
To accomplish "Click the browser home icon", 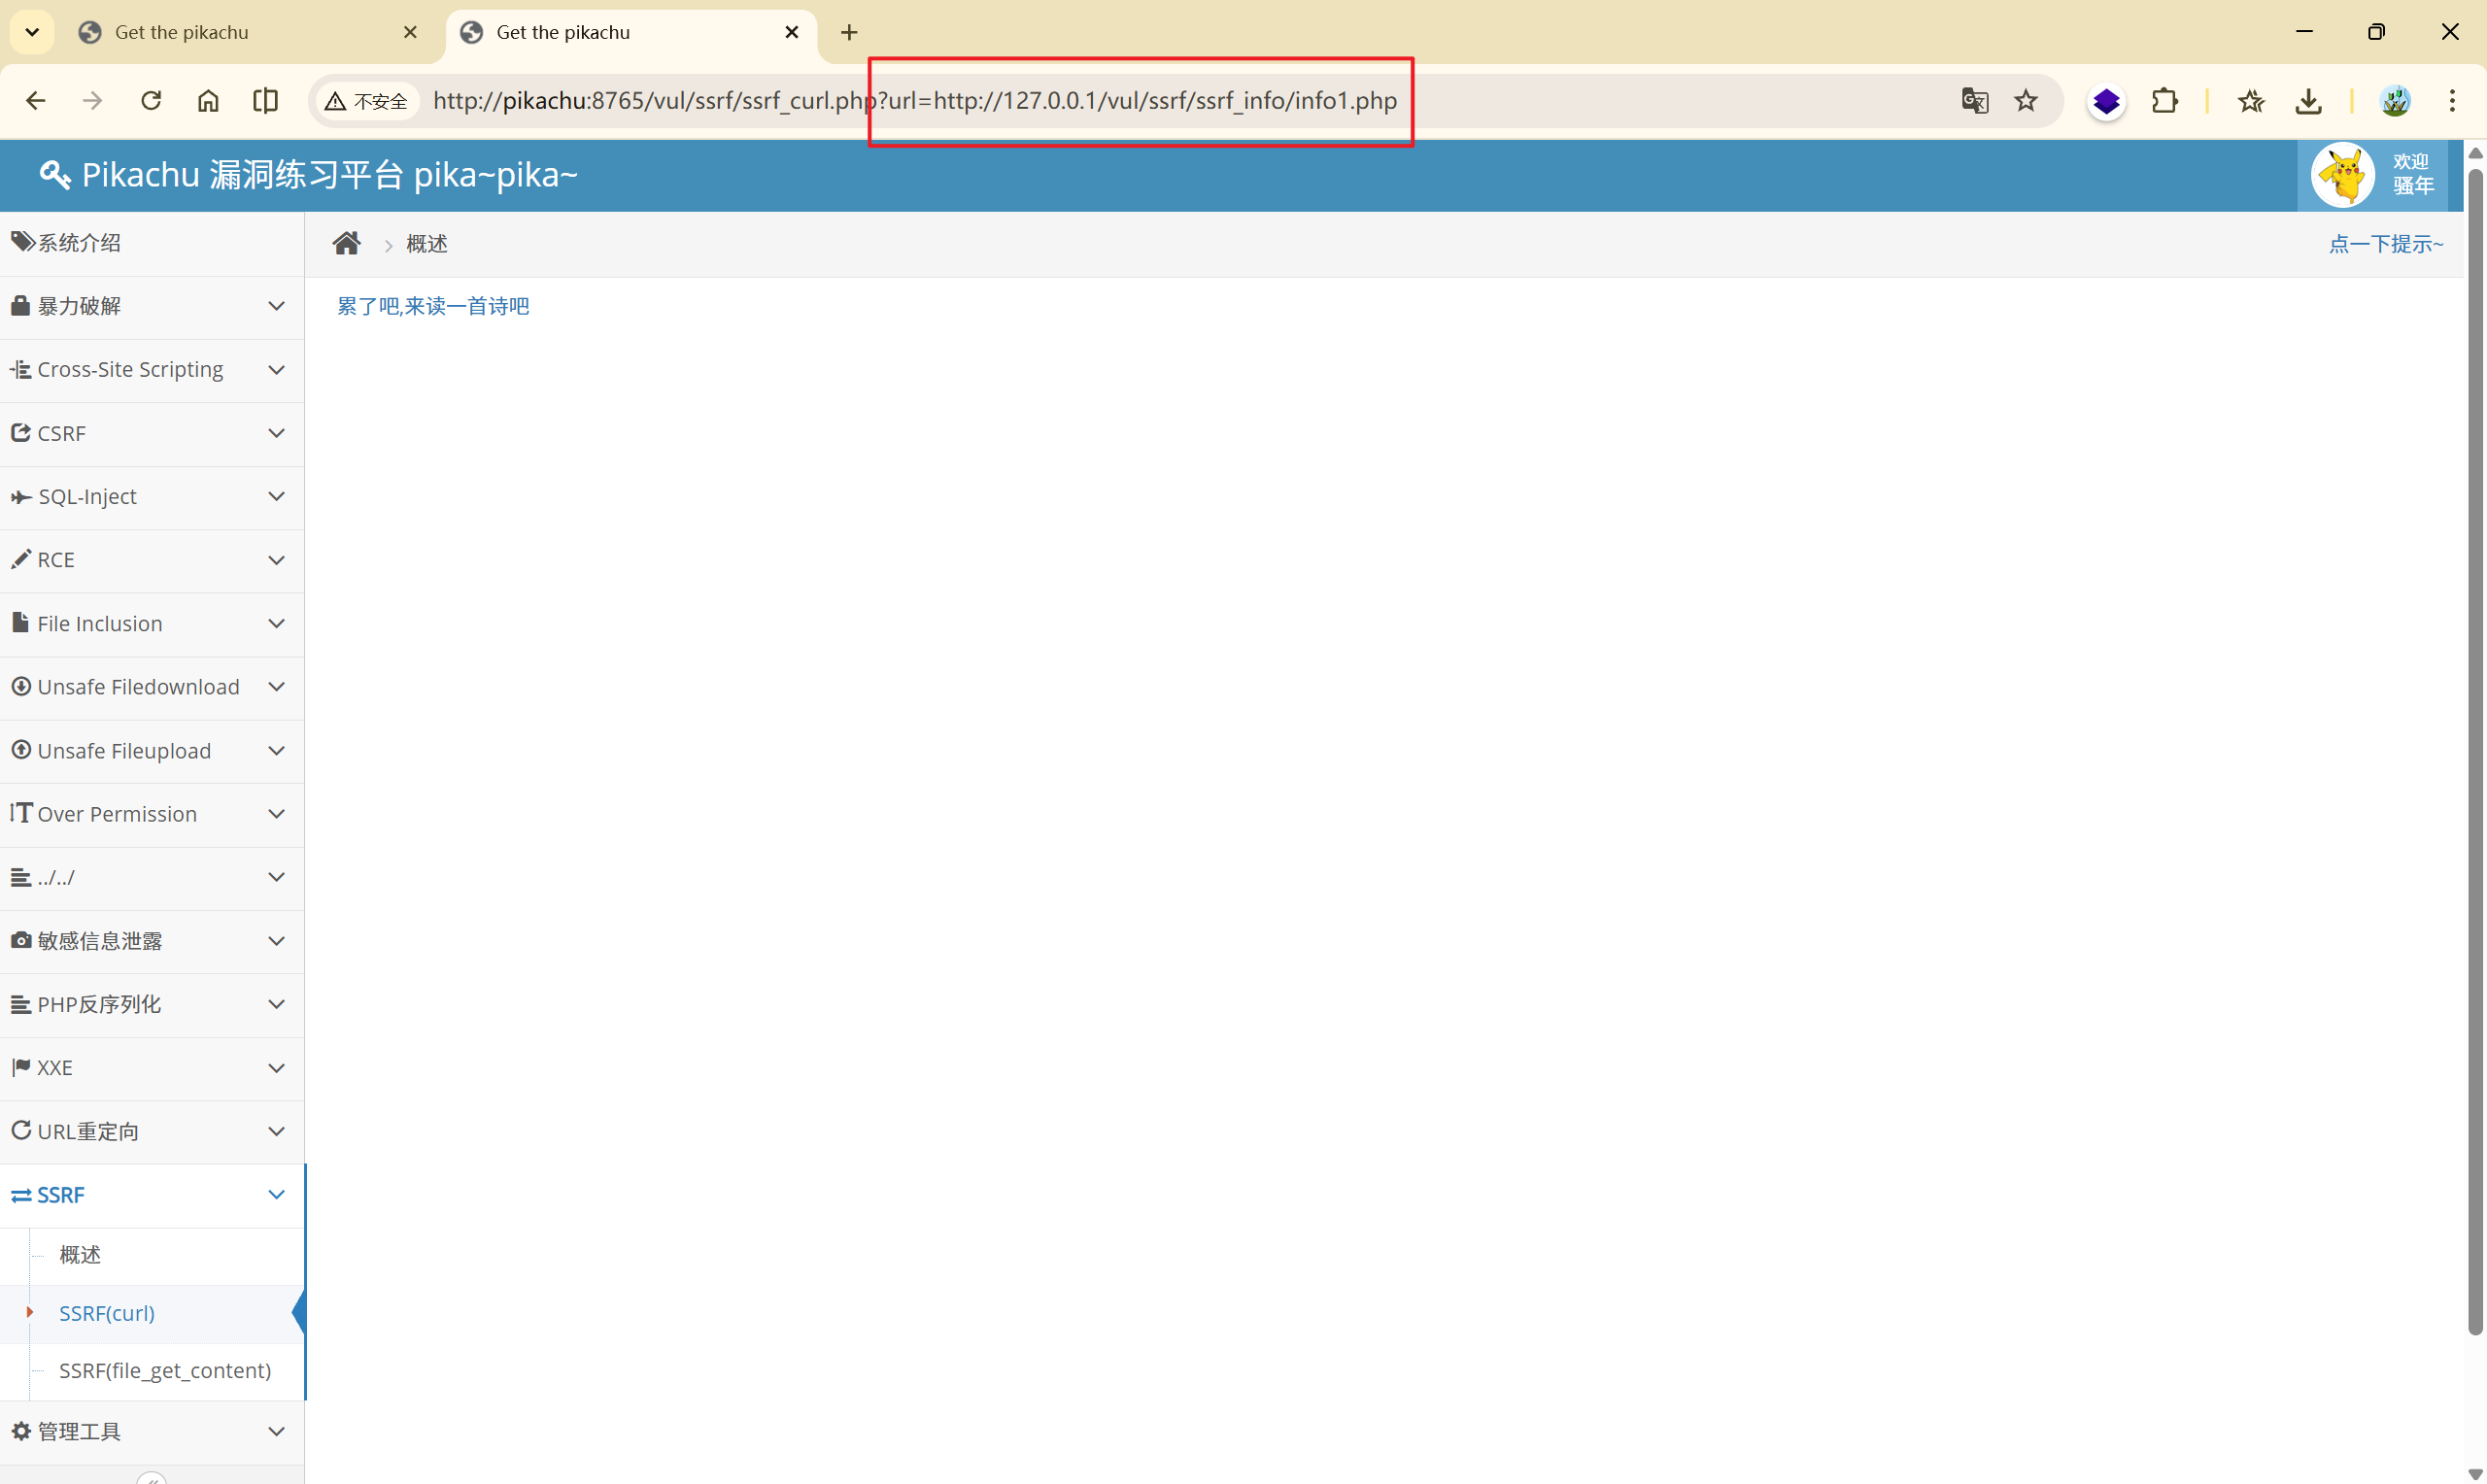I will [208, 100].
